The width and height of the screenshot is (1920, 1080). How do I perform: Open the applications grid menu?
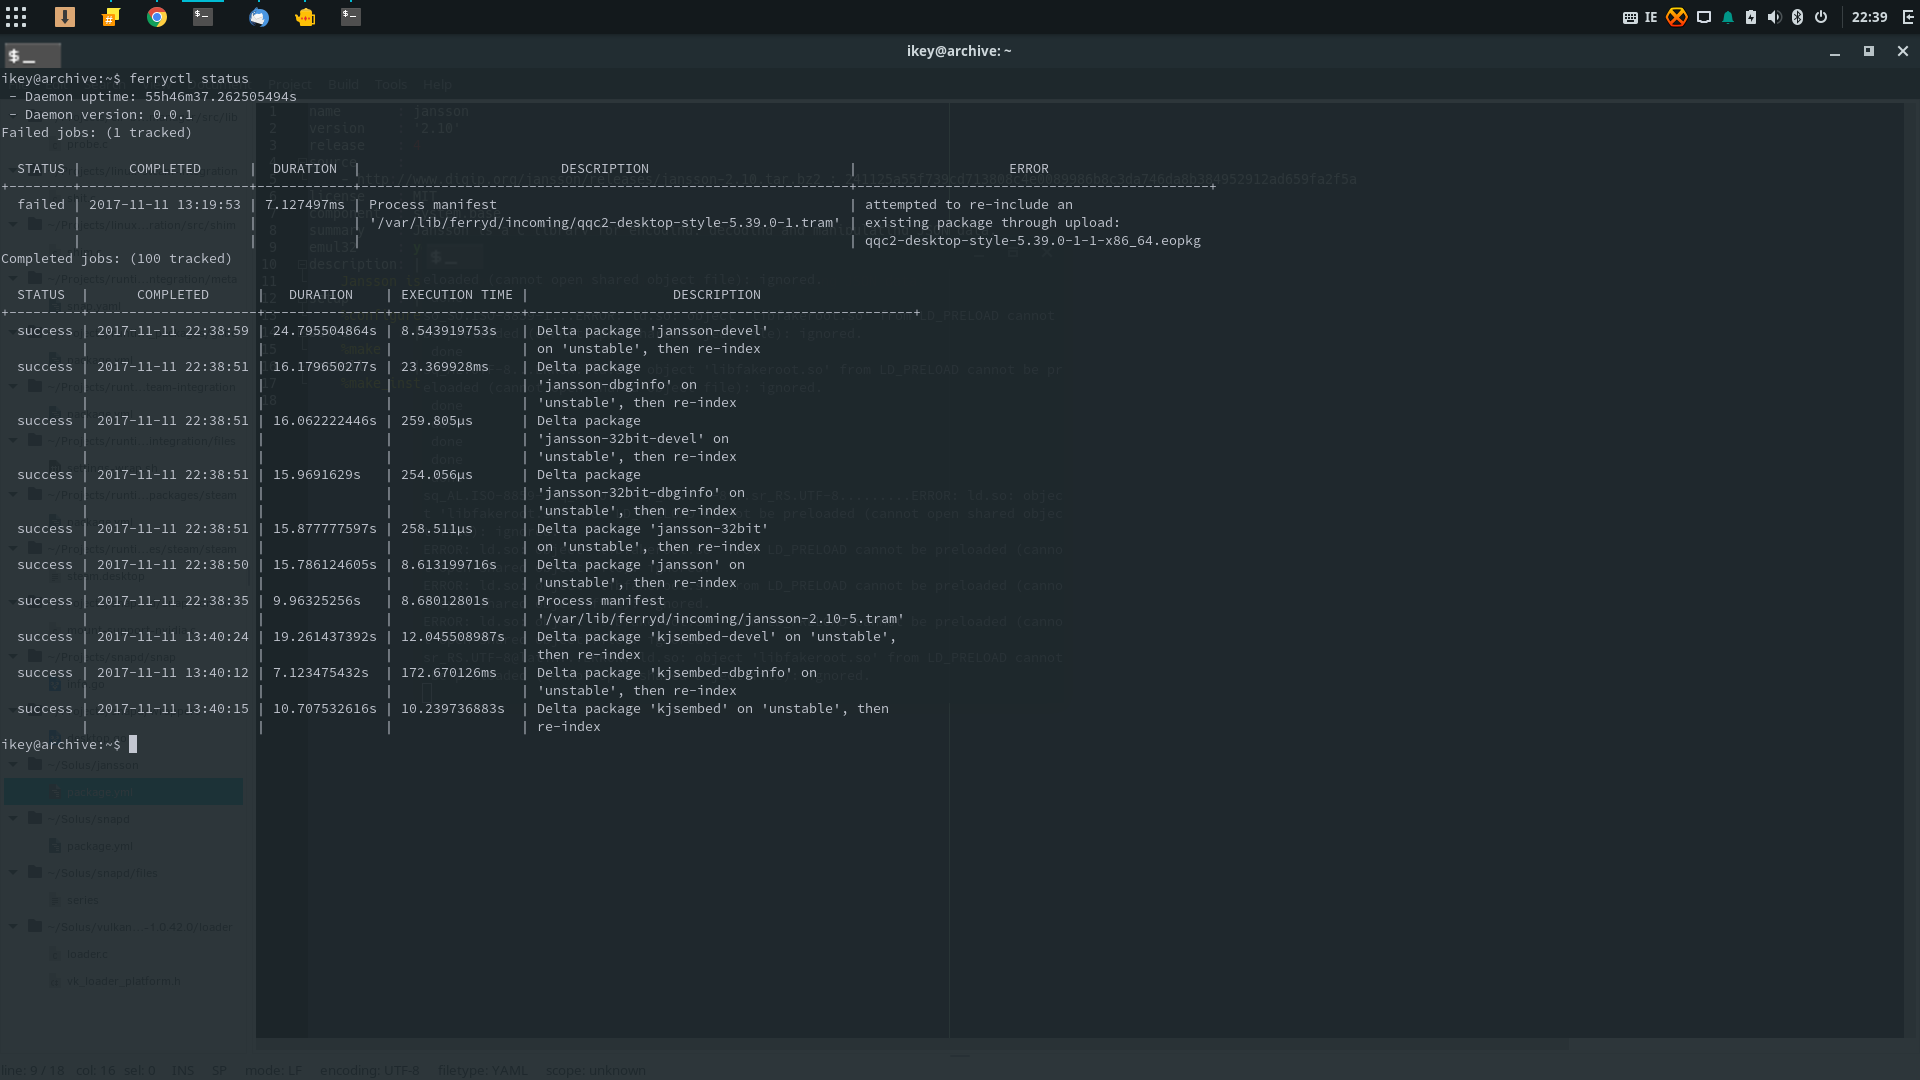click(16, 17)
